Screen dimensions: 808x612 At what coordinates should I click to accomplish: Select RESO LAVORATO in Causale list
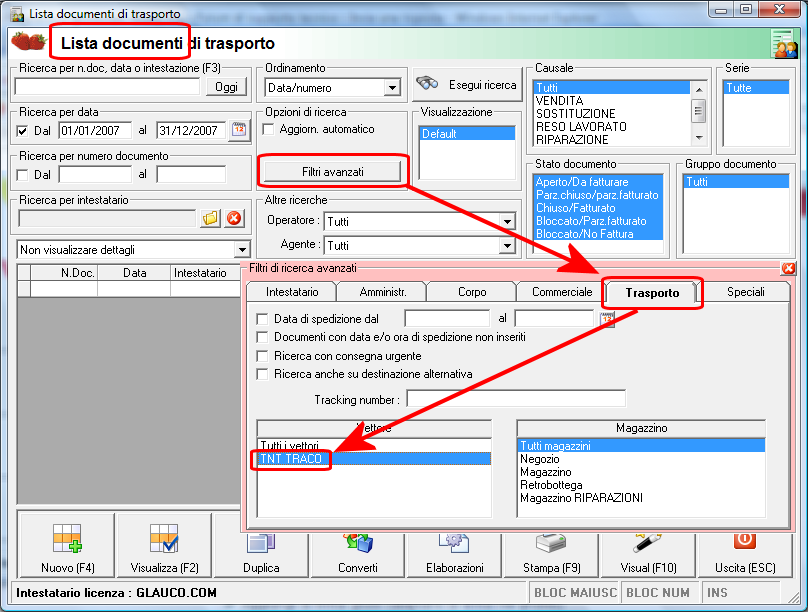(611, 127)
